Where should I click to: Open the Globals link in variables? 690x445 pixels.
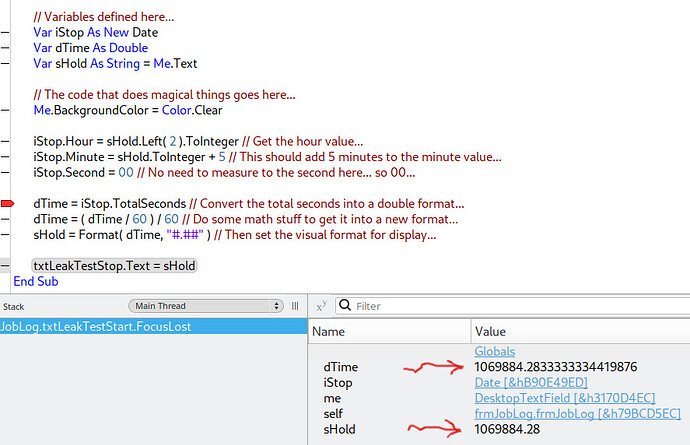click(x=494, y=351)
